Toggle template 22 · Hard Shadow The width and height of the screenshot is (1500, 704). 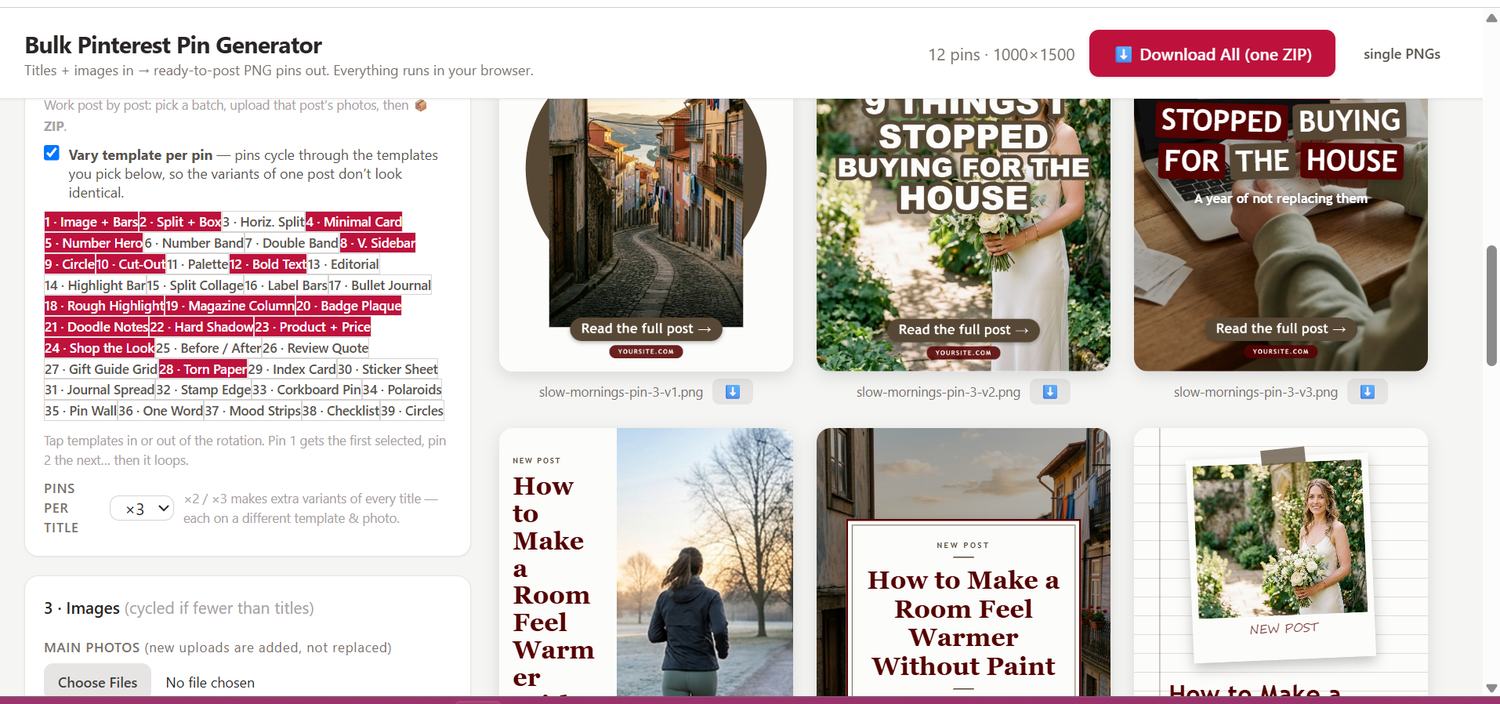pos(201,327)
